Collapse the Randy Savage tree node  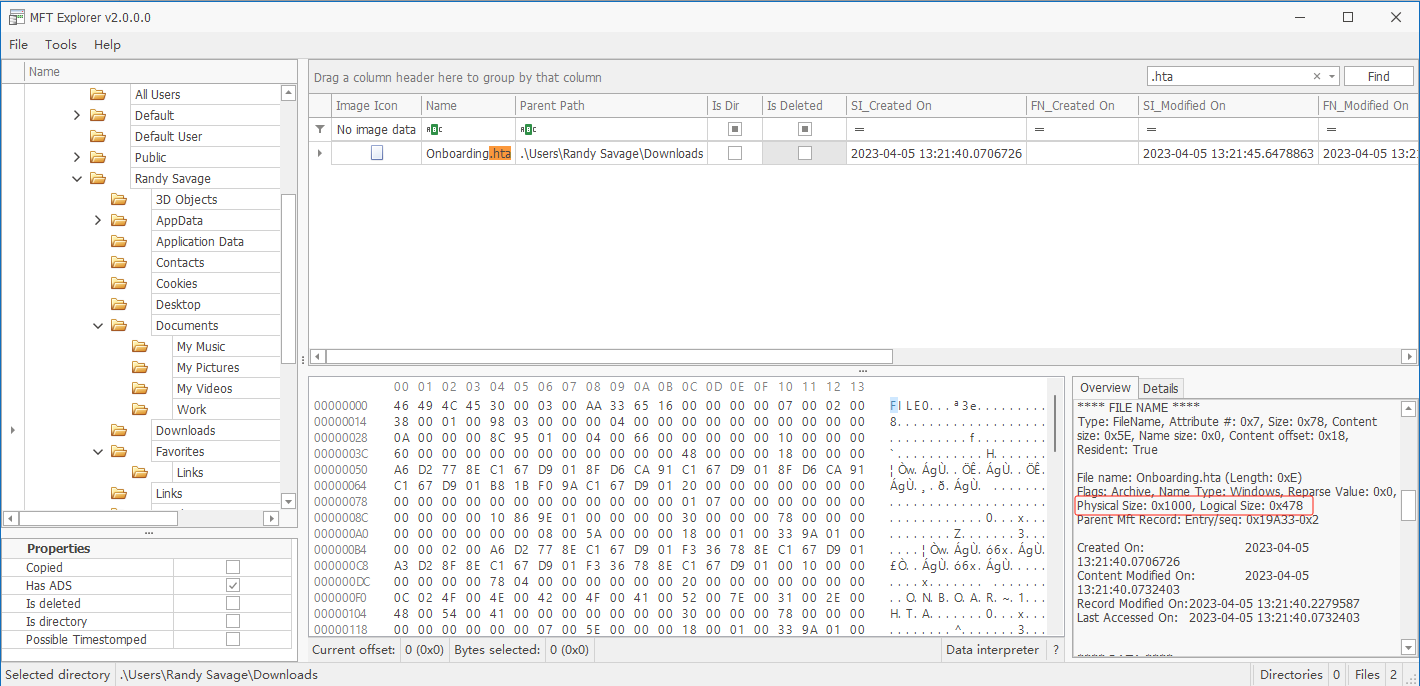tap(77, 178)
